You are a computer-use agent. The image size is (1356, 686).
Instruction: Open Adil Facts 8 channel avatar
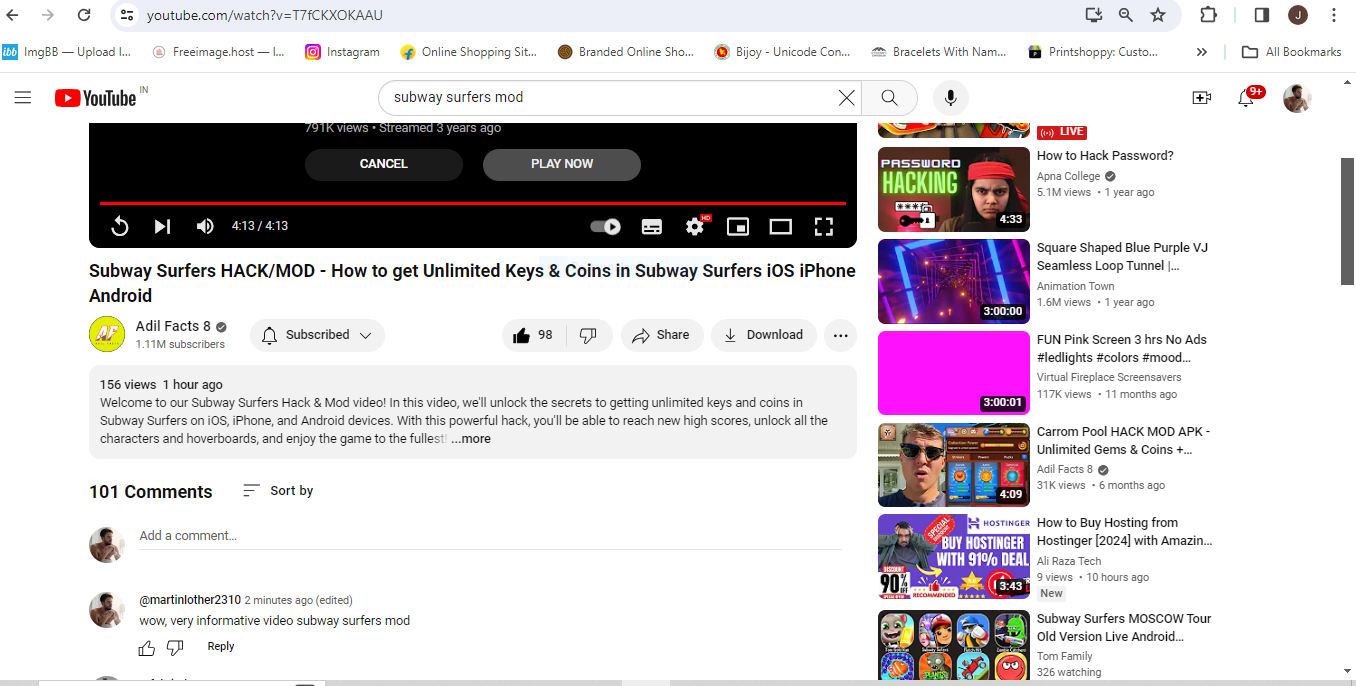coord(107,334)
